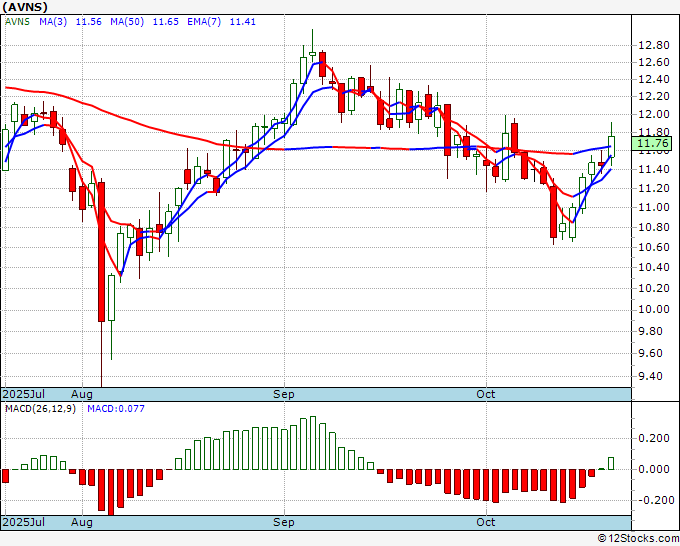Click the "10.80" price axis label
Image resolution: width=680 pixels, height=546 pixels.
(x=654, y=227)
